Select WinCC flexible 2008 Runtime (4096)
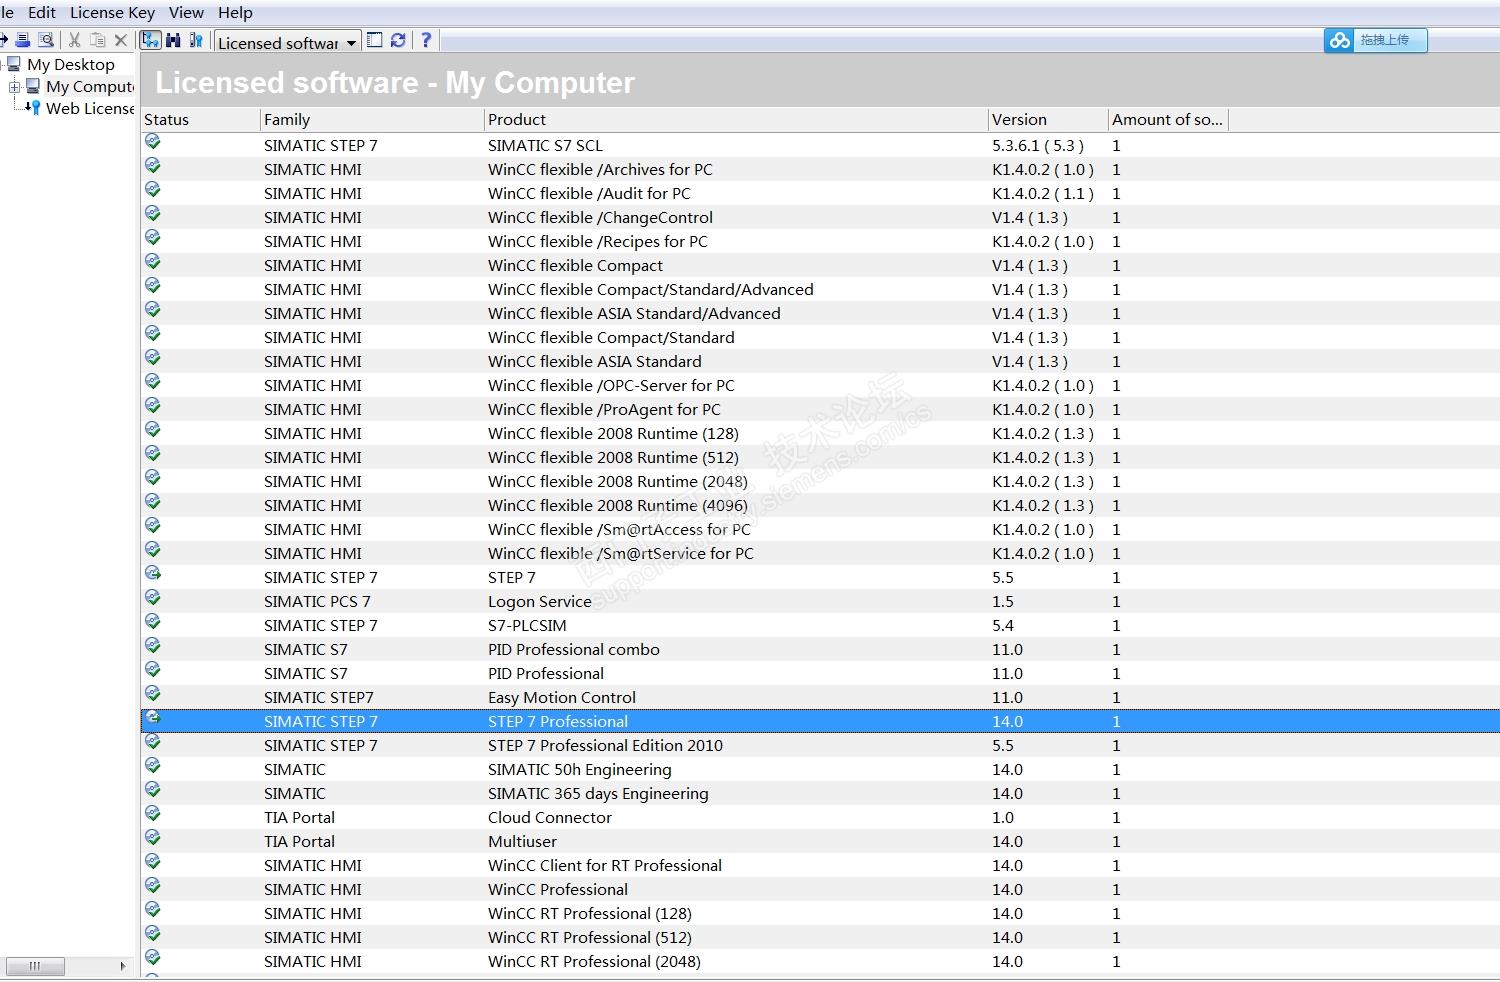This screenshot has height=982, width=1500. tap(820, 505)
